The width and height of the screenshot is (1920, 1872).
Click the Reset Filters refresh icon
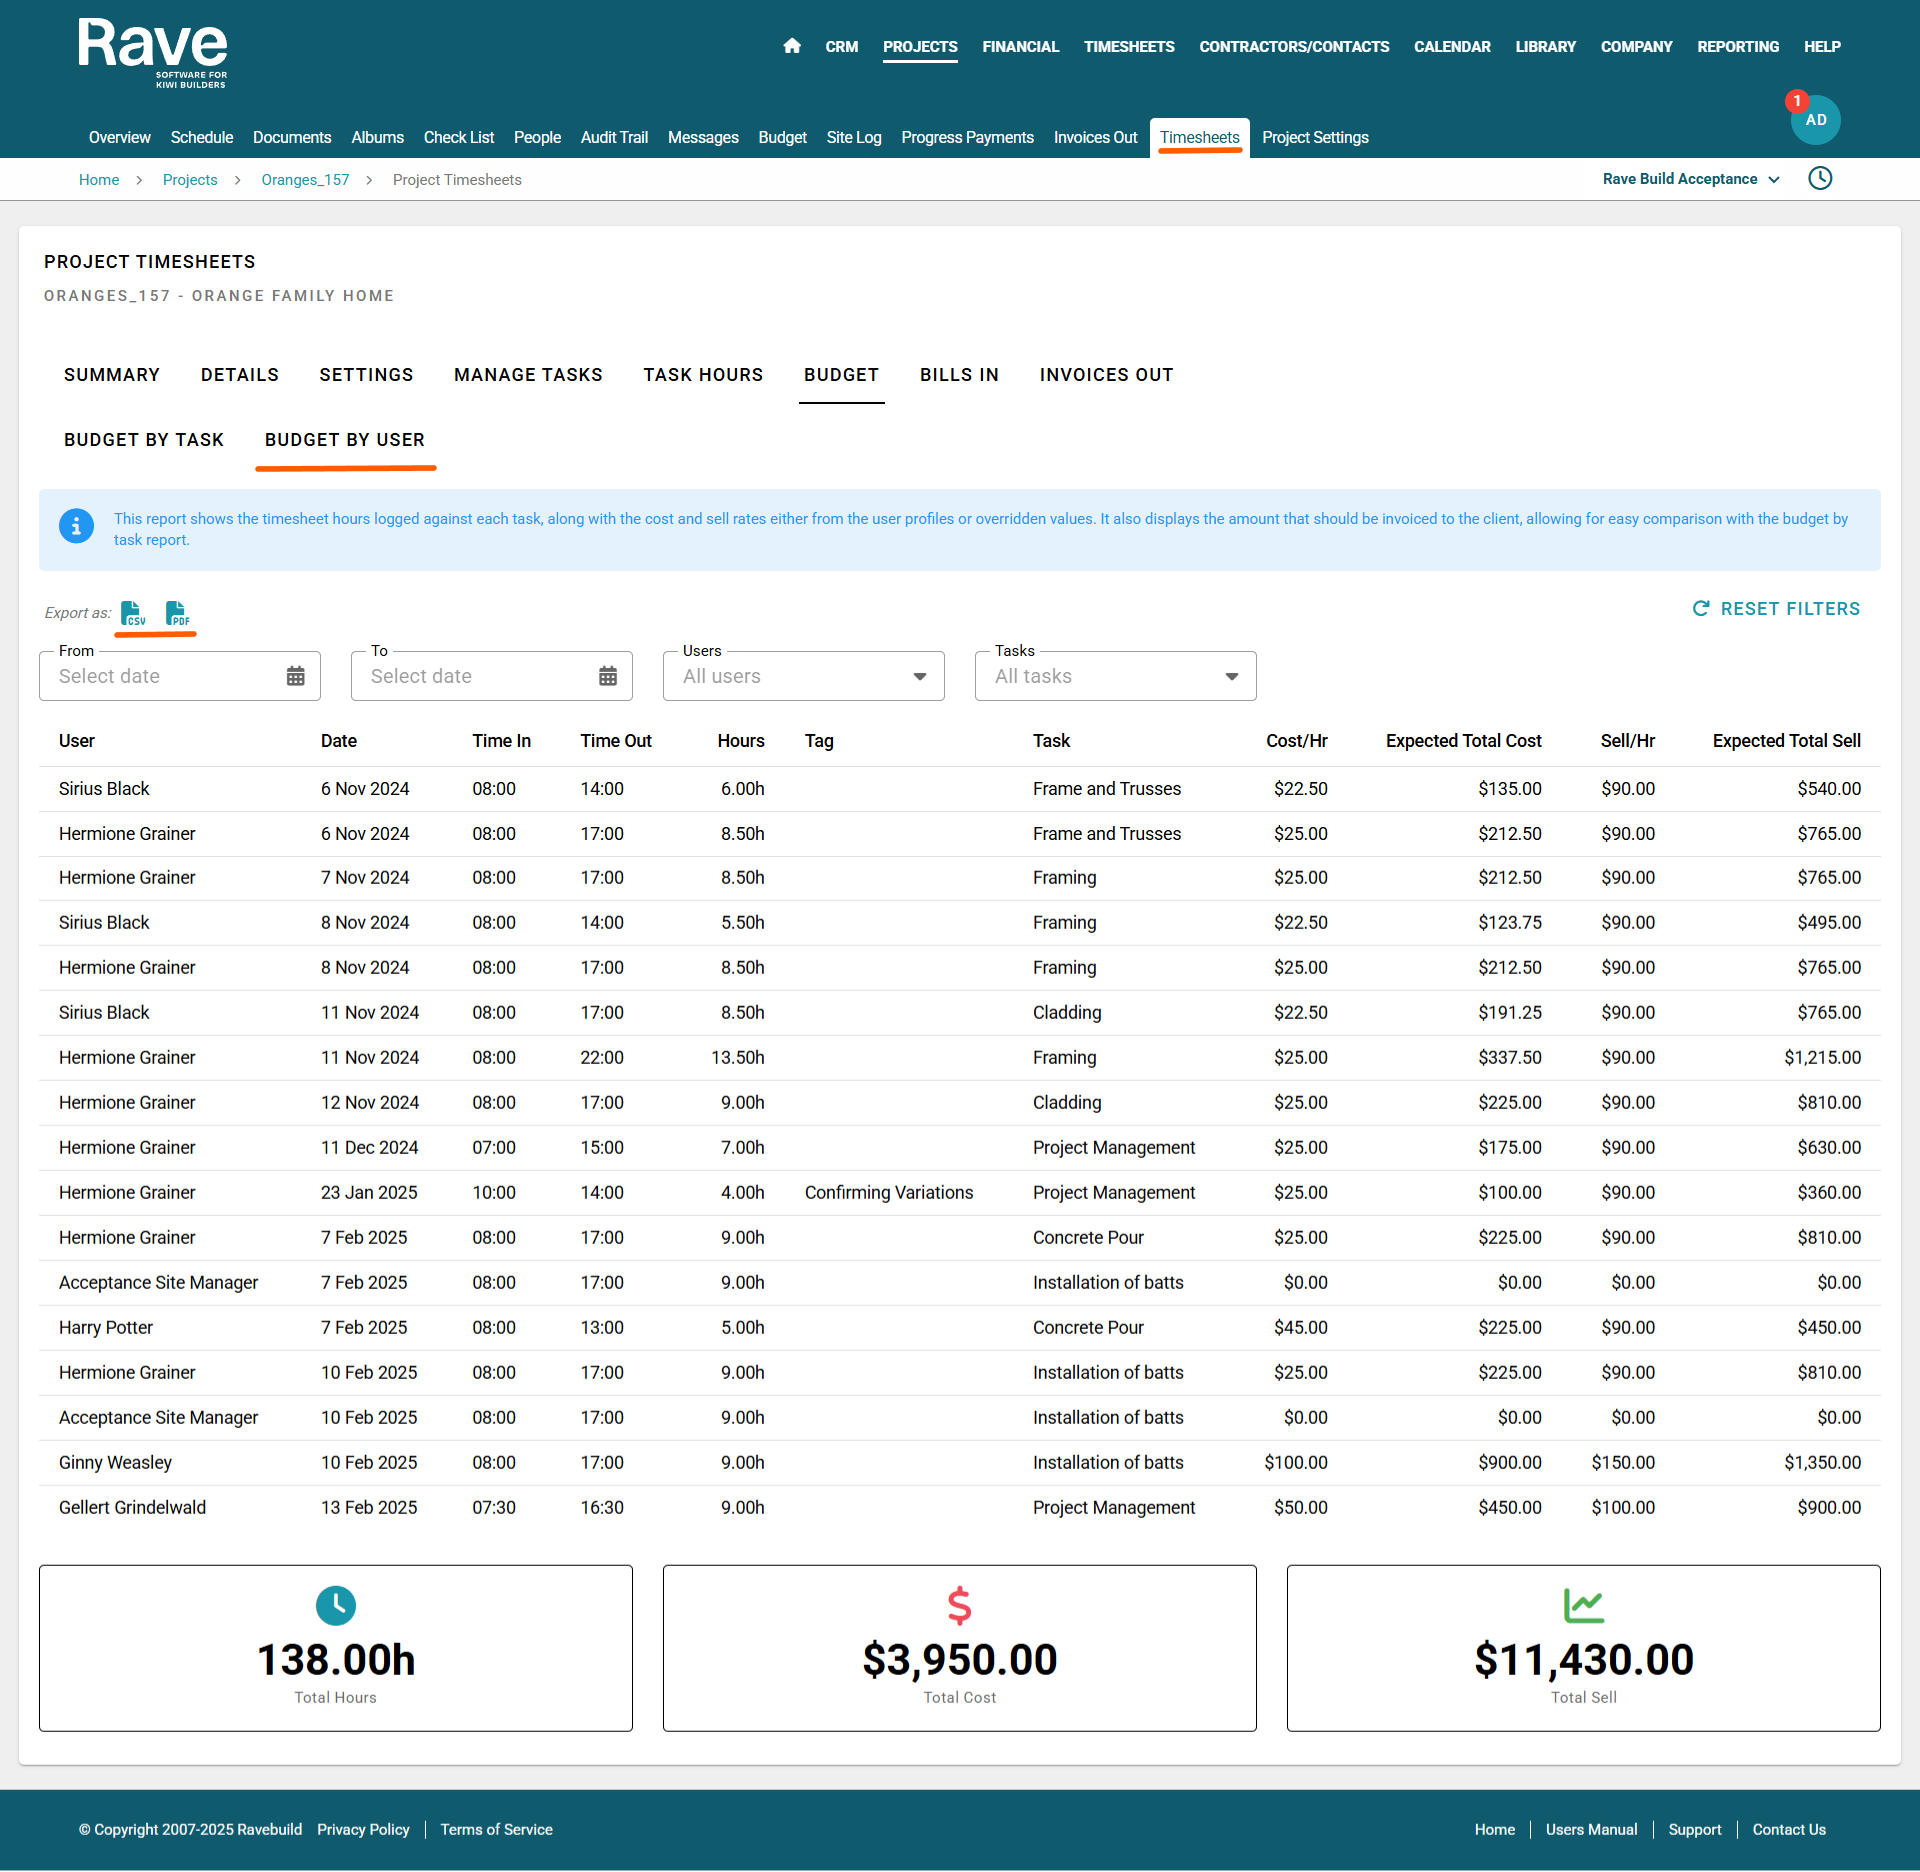point(1700,609)
